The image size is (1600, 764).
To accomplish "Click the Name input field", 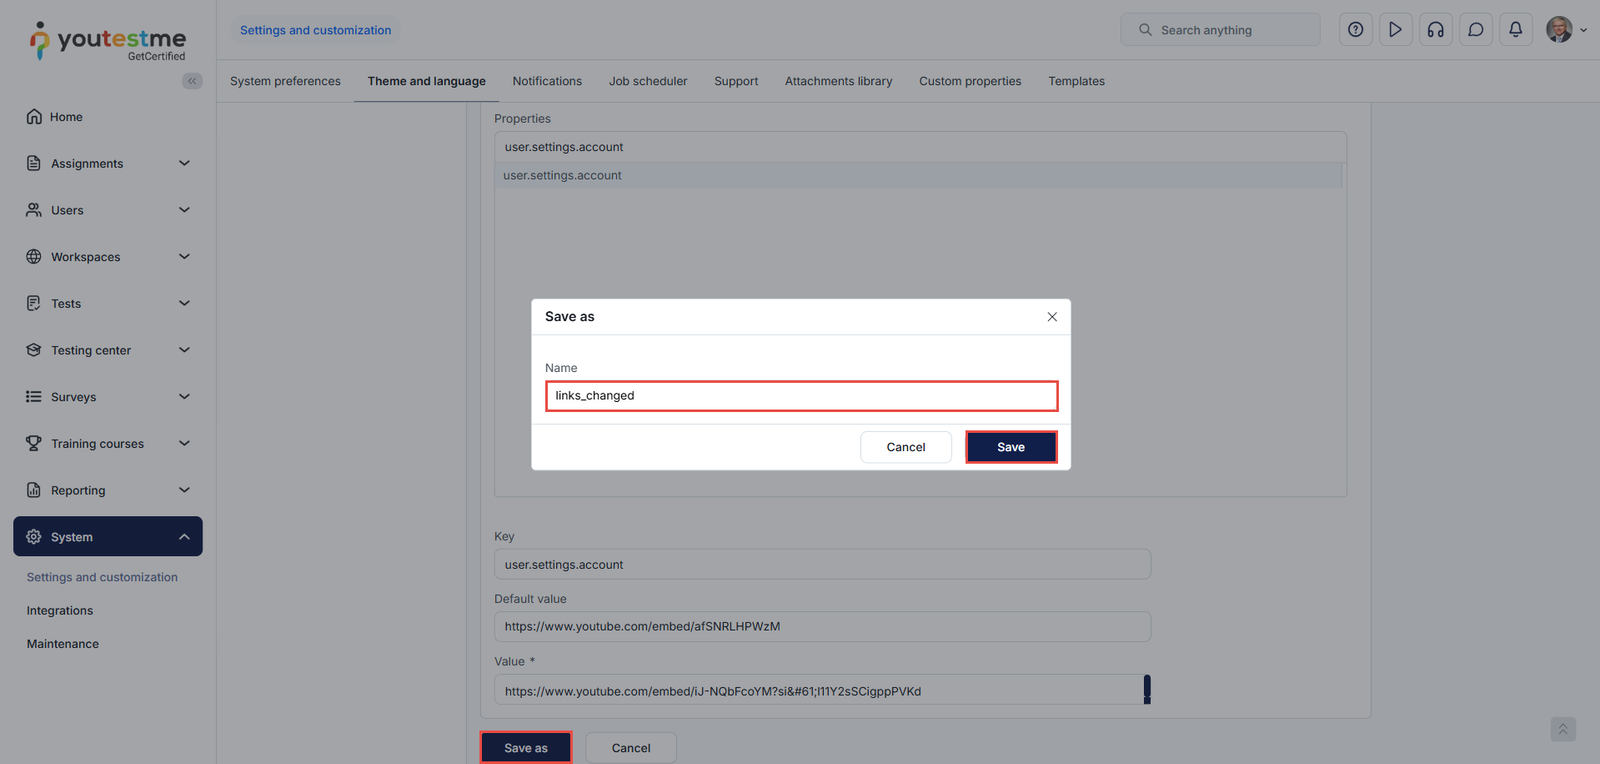I will 801,396.
